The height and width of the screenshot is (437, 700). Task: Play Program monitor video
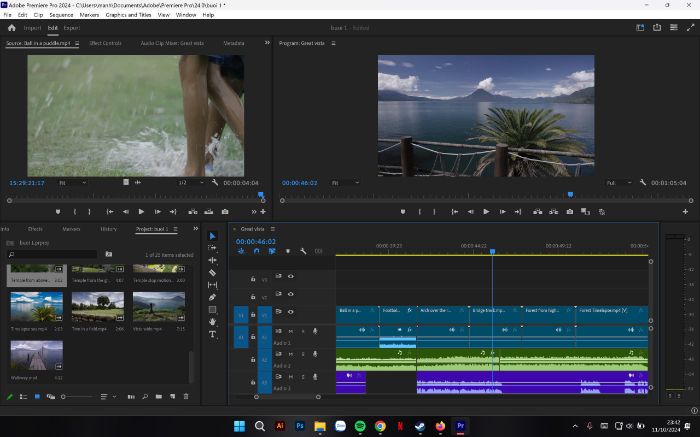tap(486, 212)
